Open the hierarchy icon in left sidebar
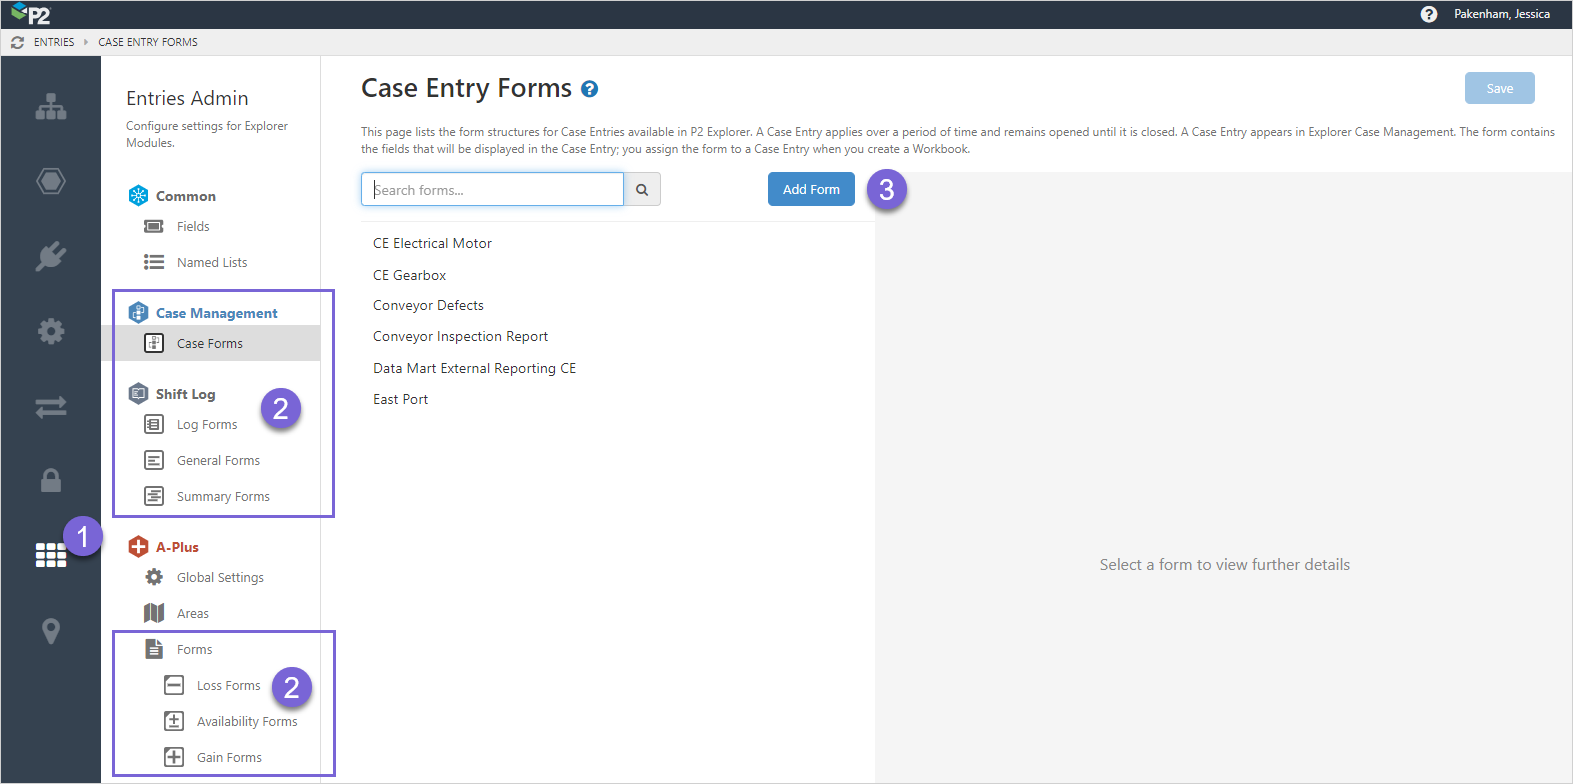 tap(51, 107)
